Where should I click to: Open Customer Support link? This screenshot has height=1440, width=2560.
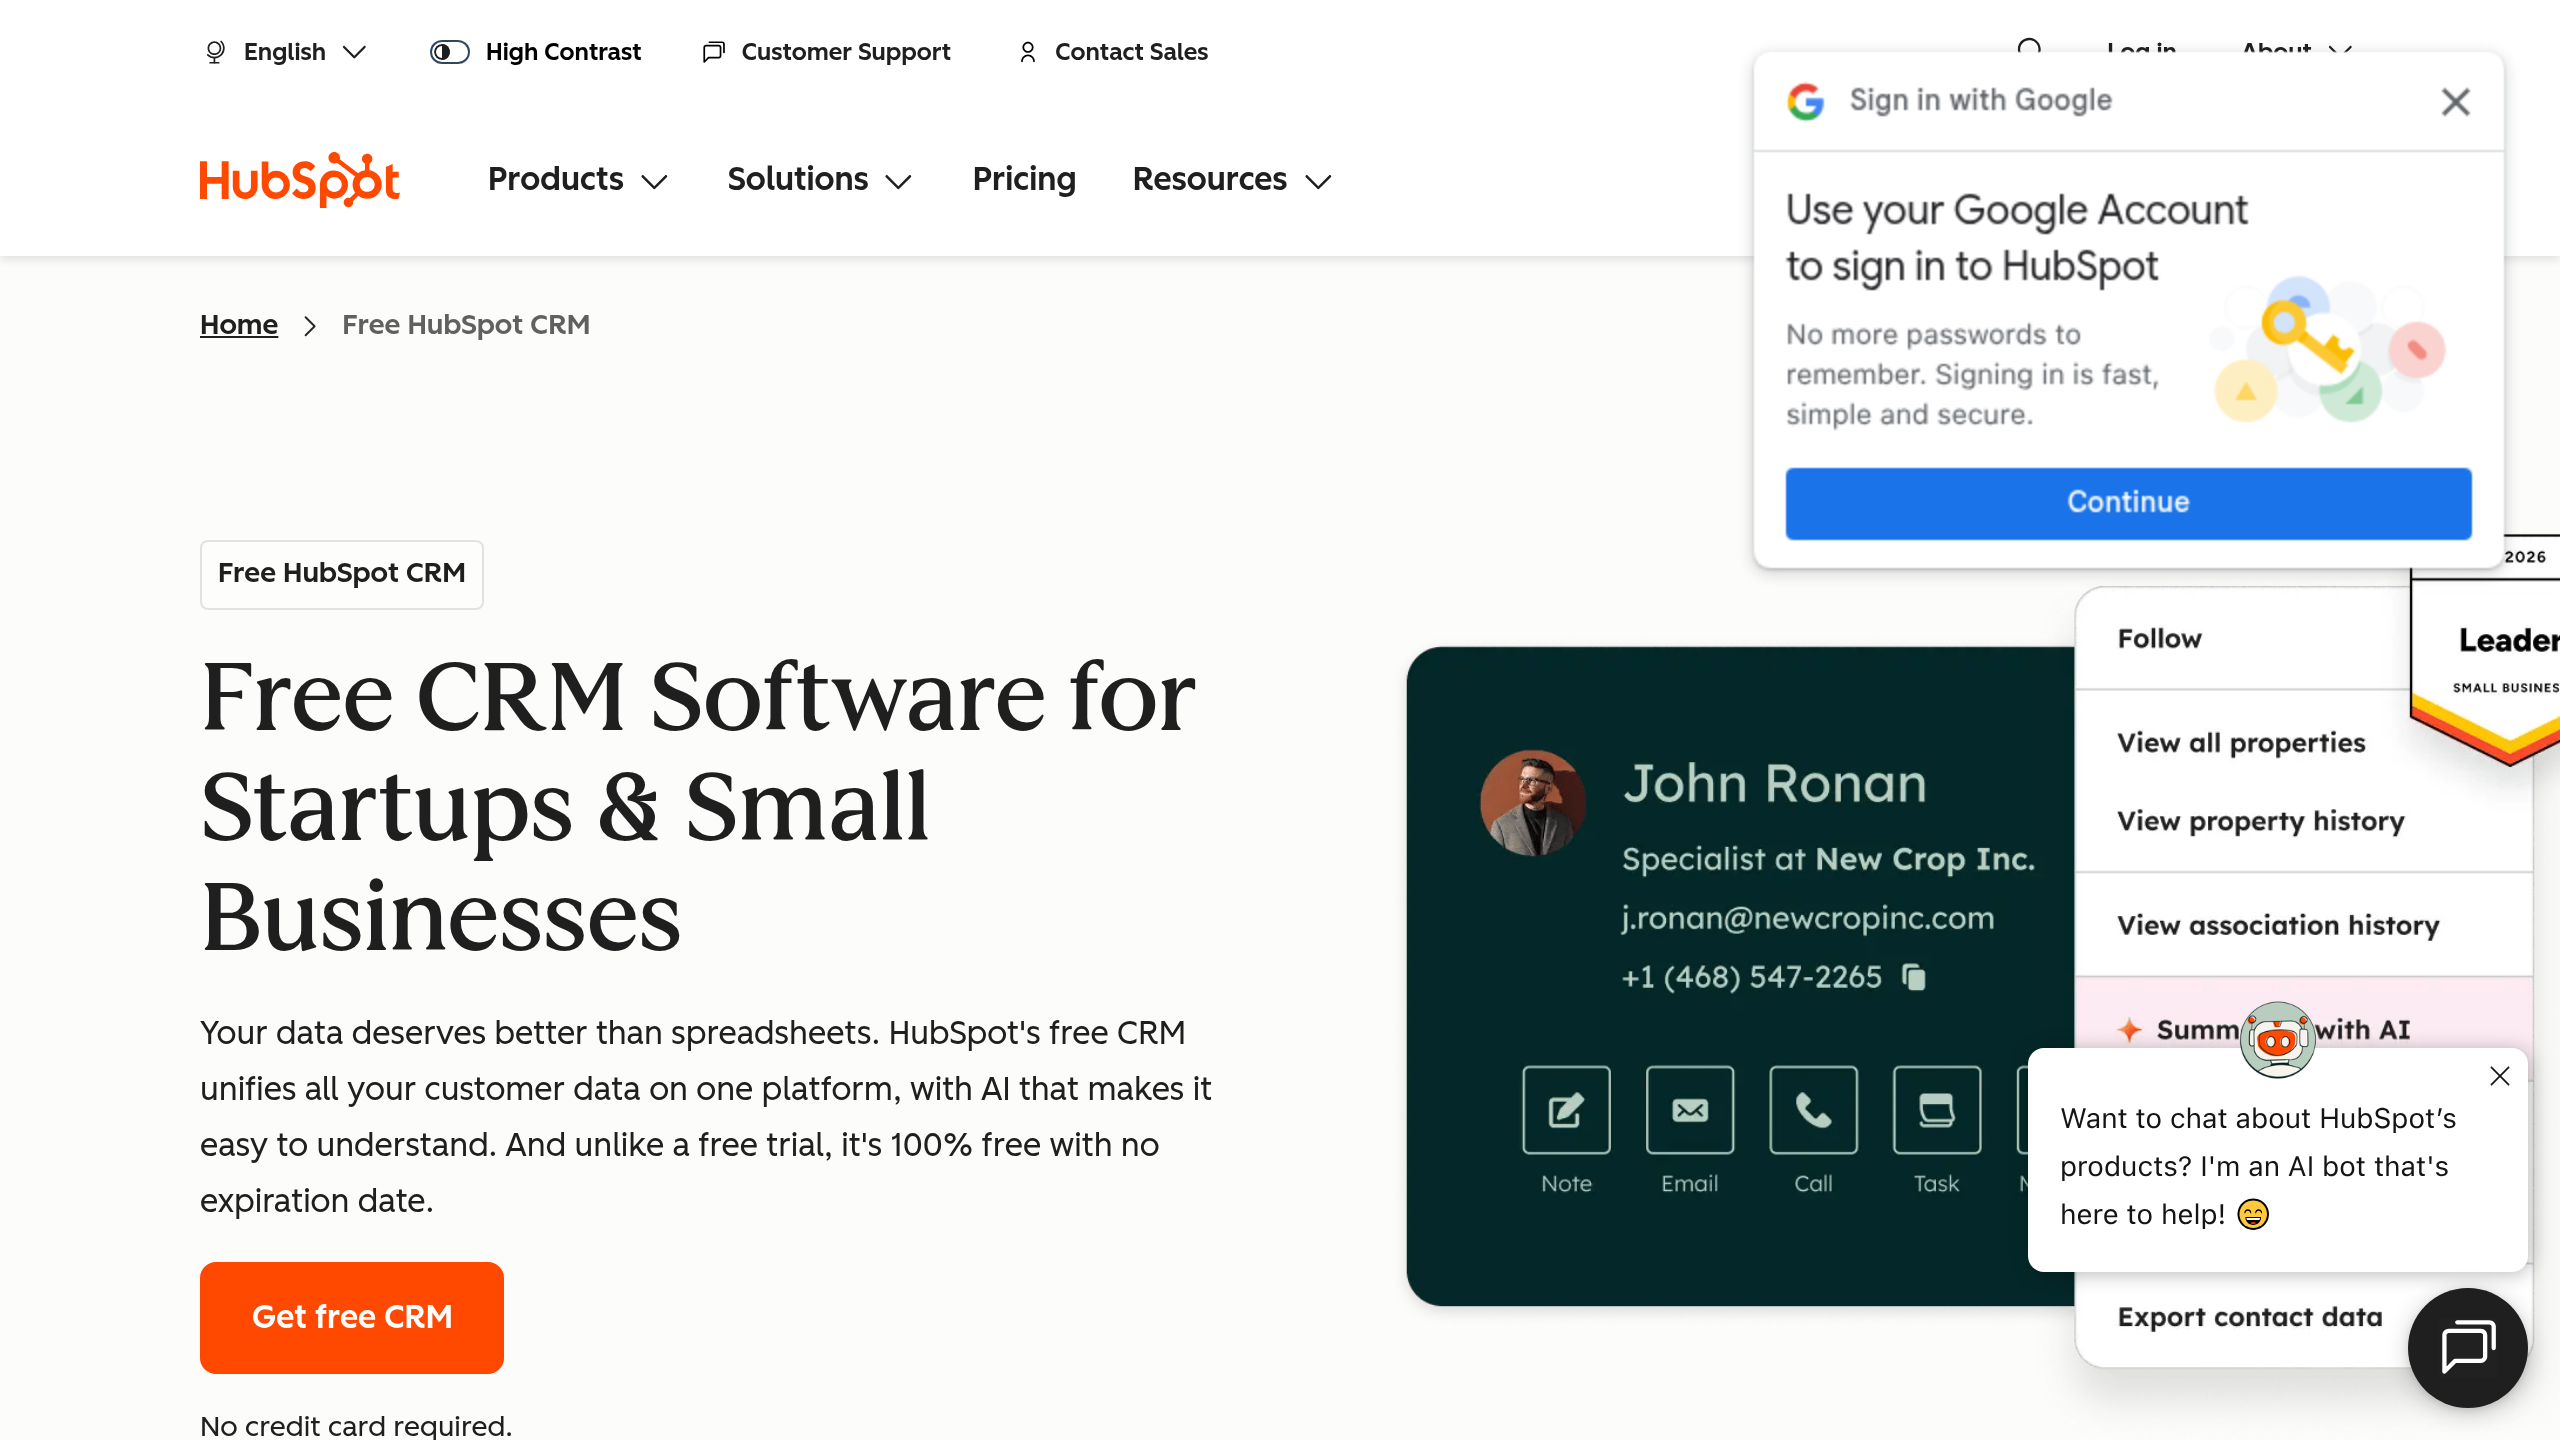click(x=845, y=52)
